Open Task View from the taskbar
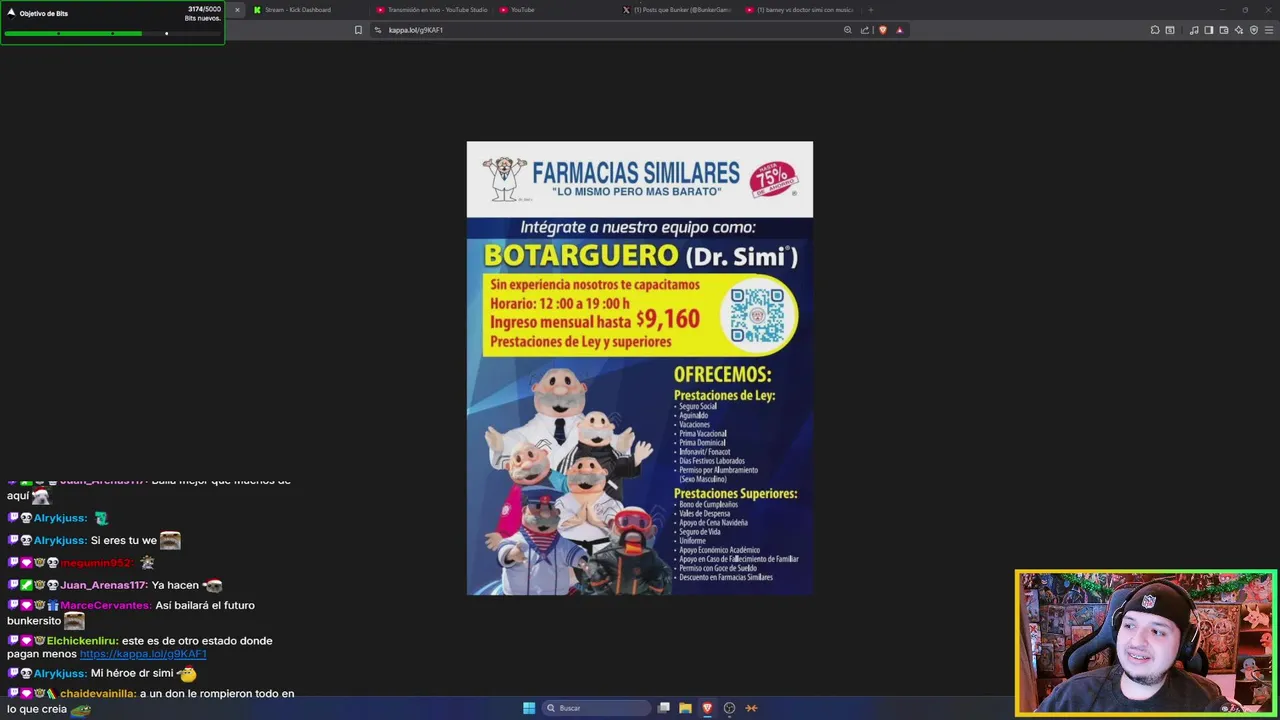This screenshot has height=720, width=1280. (663, 708)
